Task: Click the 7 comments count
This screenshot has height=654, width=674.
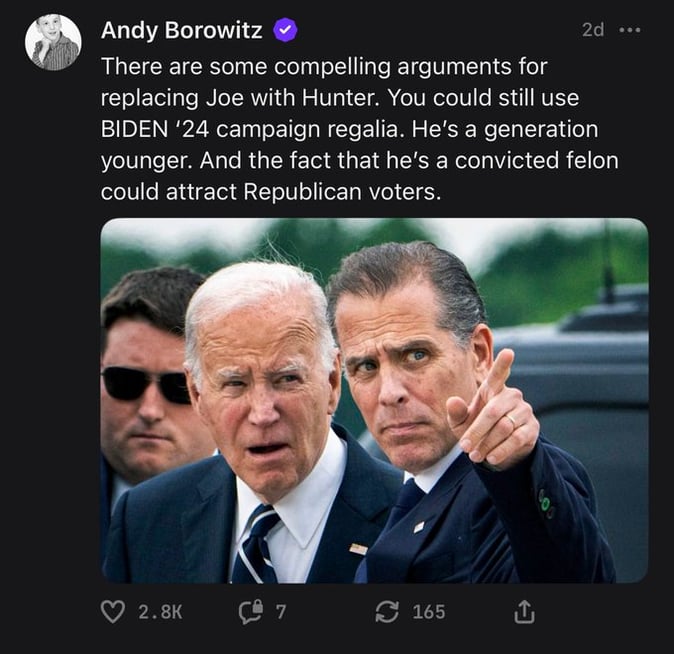Action: point(281,611)
